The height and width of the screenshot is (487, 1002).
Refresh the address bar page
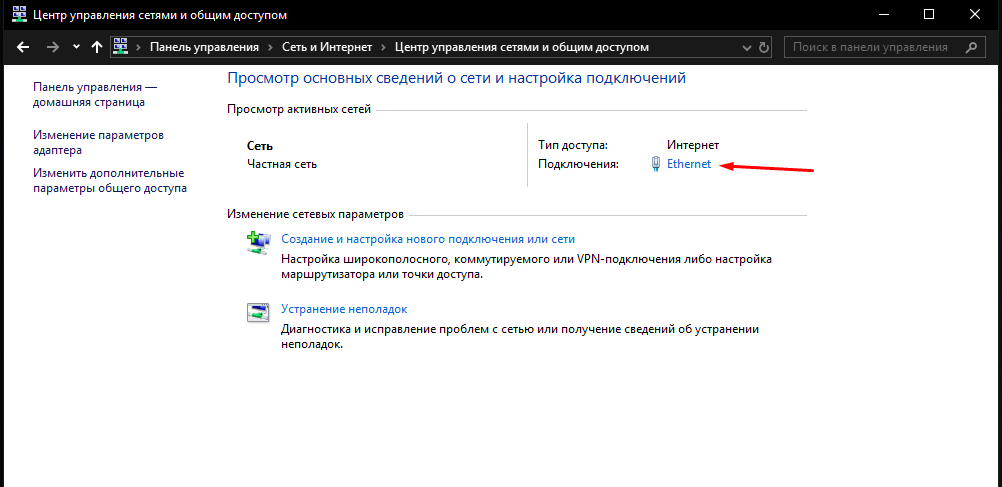click(764, 47)
